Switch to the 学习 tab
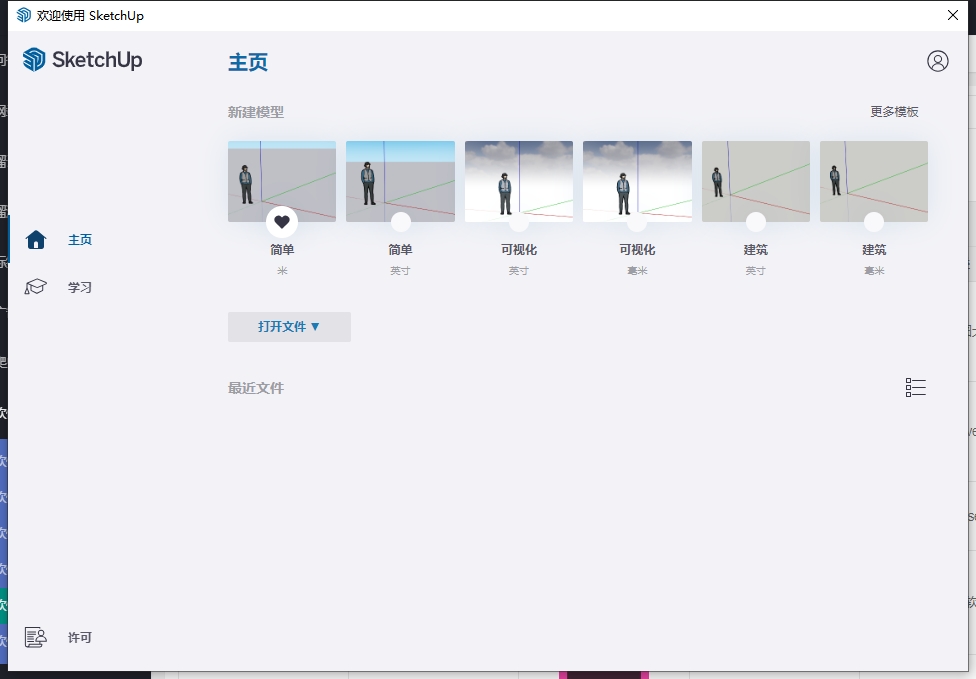Image resolution: width=976 pixels, height=679 pixels. [80, 287]
